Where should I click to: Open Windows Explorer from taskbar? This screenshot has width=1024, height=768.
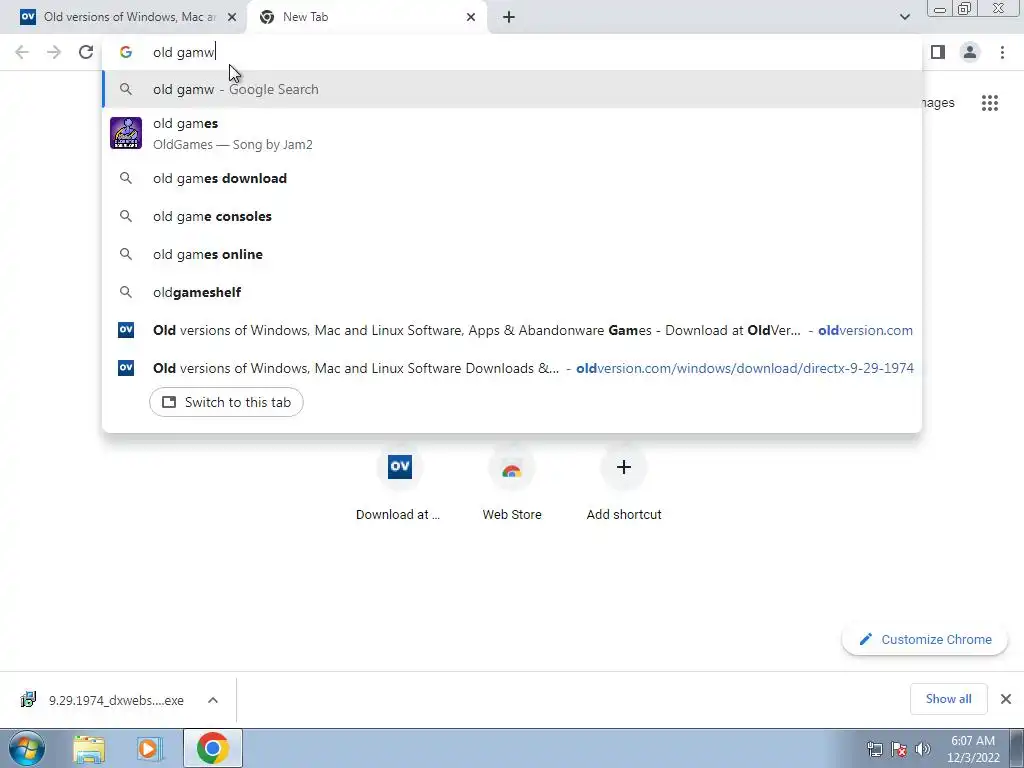coord(89,749)
